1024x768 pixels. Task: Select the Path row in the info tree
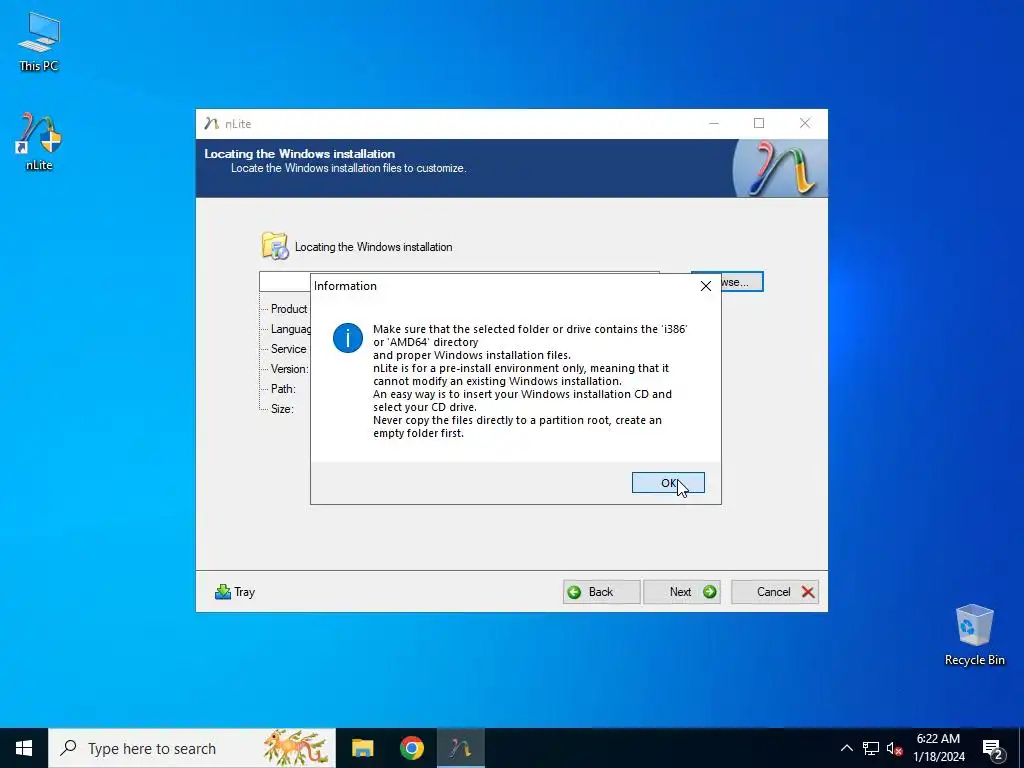[x=283, y=389]
